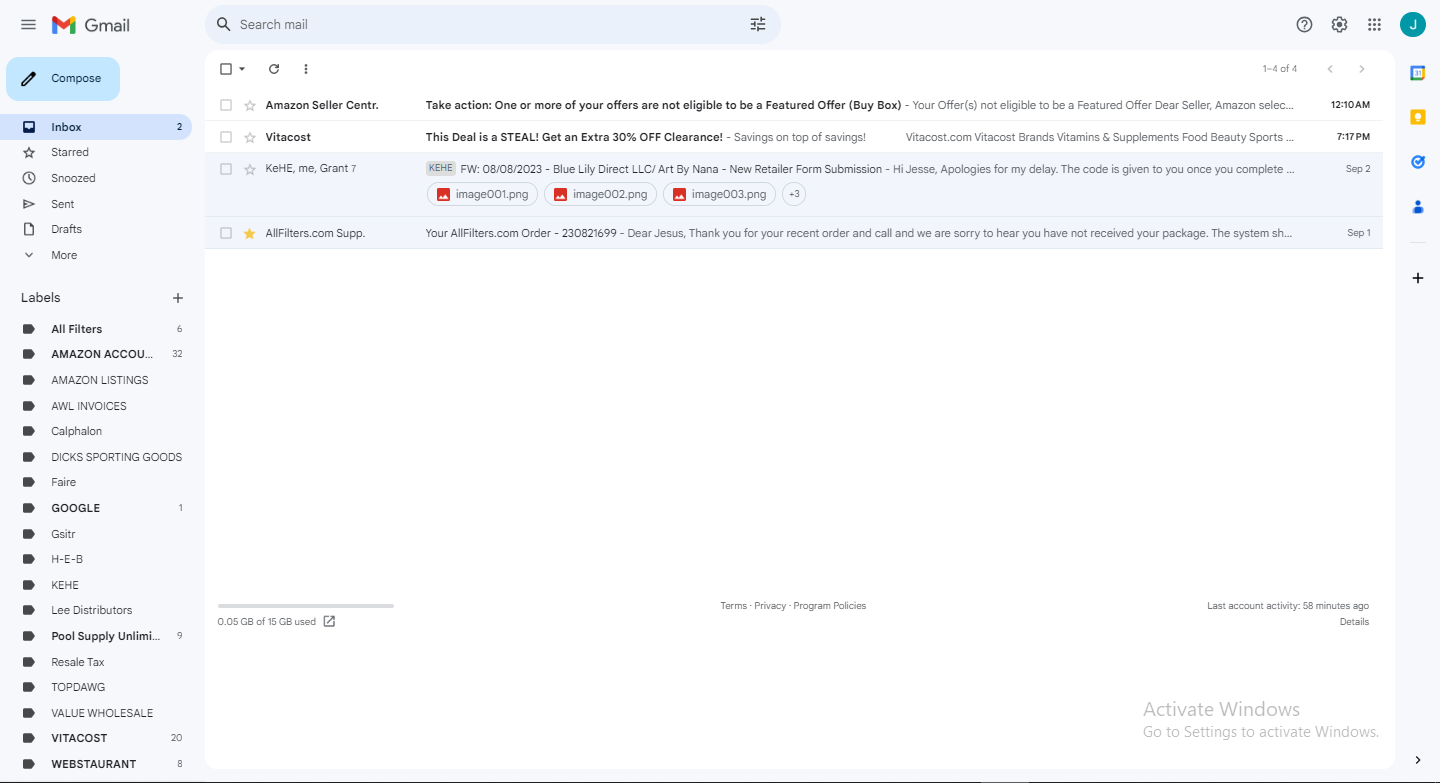Image resolution: width=1440 pixels, height=783 pixels.
Task: Open attachment image002.png
Action: 601,194
